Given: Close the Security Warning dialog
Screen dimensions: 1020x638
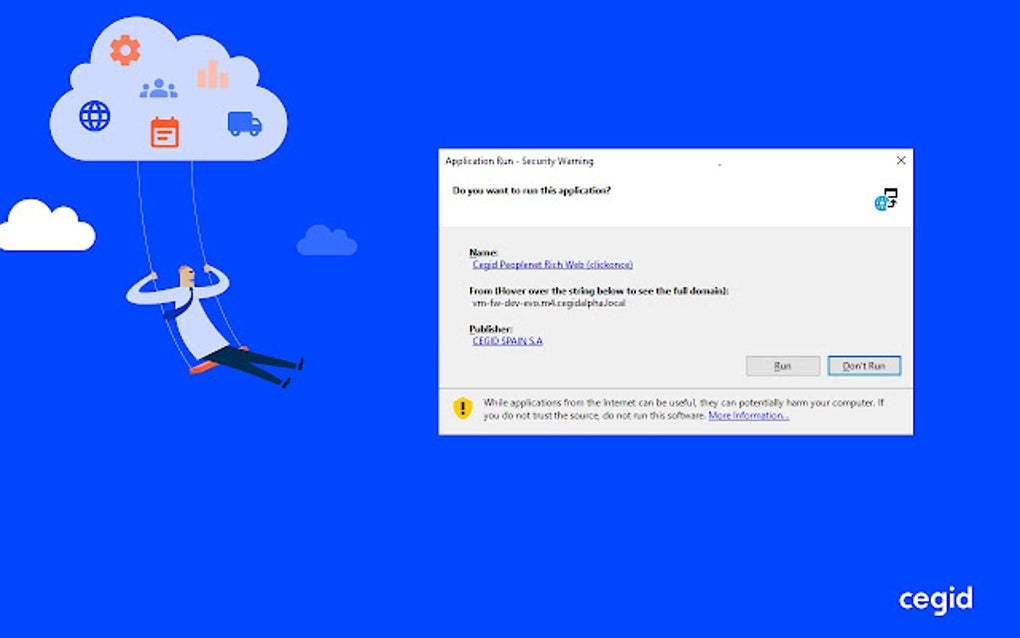Looking at the screenshot, I should (900, 160).
